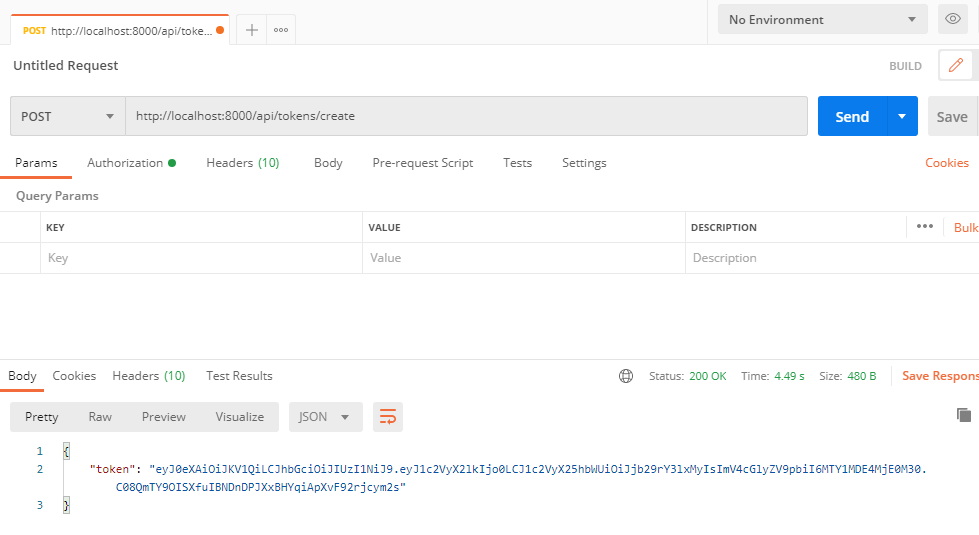Click the BUILD mode button
The width and height of the screenshot is (979, 535).
pos(905,66)
